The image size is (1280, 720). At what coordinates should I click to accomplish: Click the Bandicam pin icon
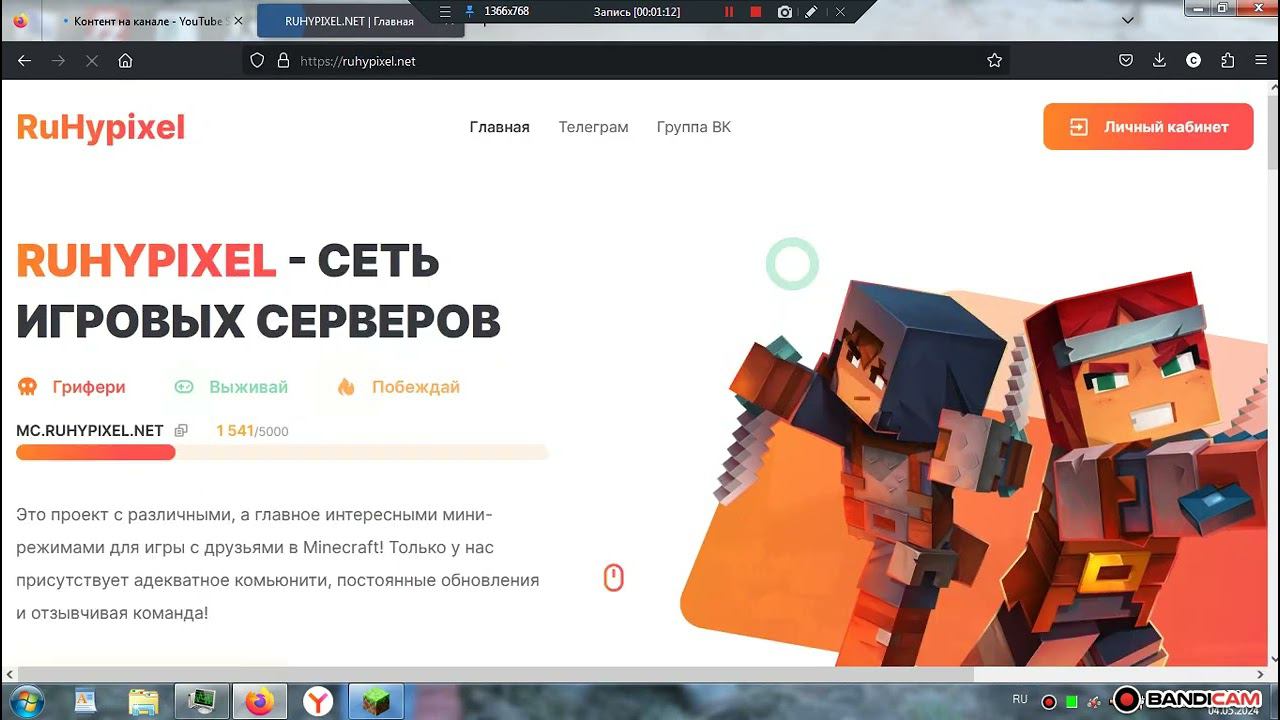pos(470,12)
